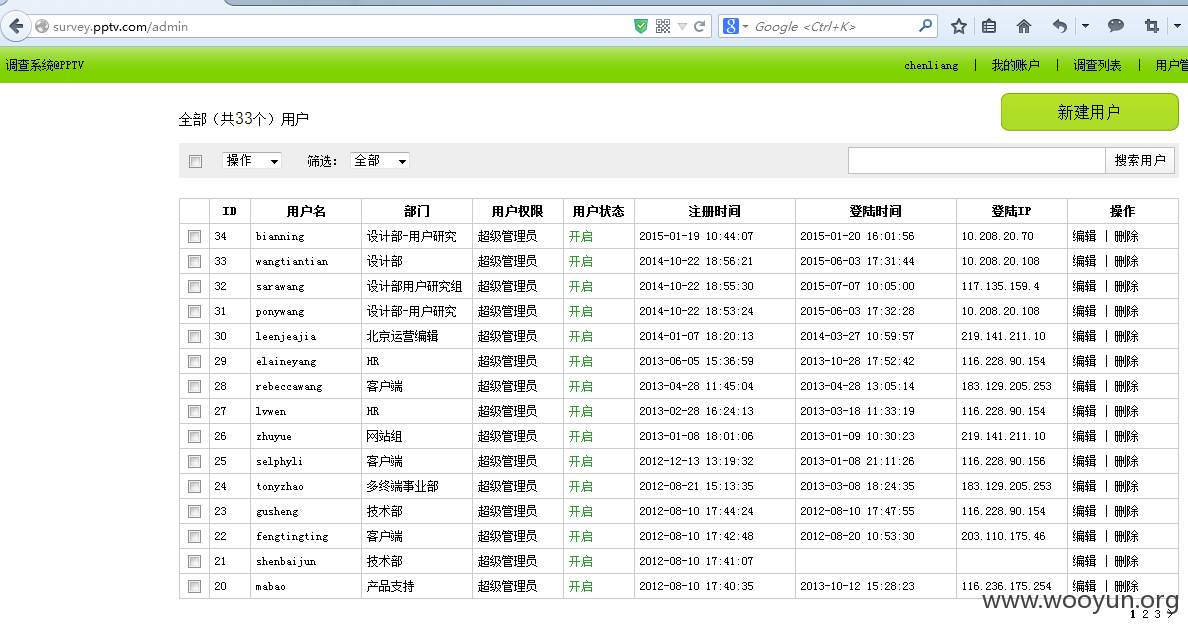
Task: Select checkbox for user sarawang
Action: 195,286
